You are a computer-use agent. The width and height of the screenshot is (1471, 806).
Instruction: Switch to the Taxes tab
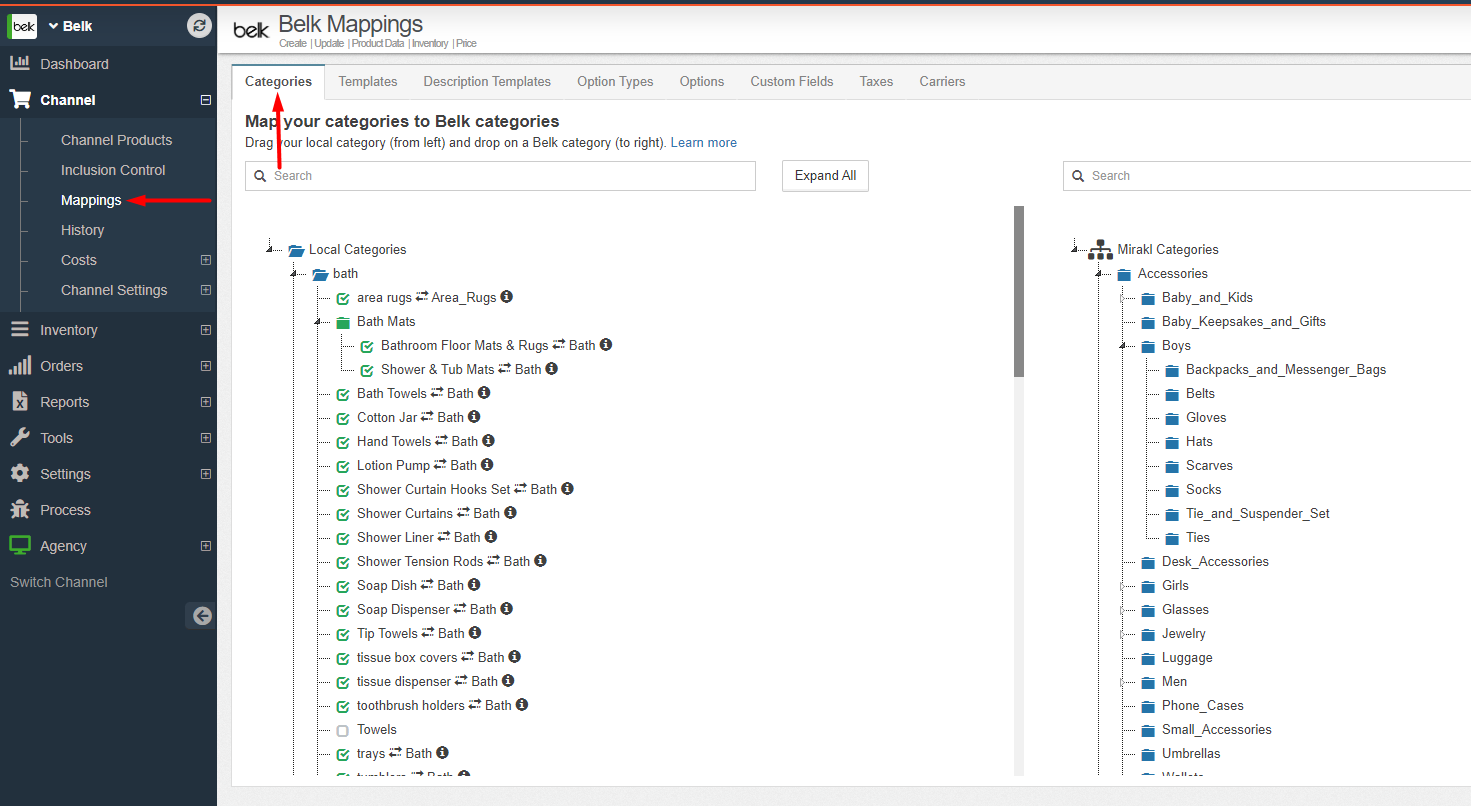pyautogui.click(x=876, y=82)
